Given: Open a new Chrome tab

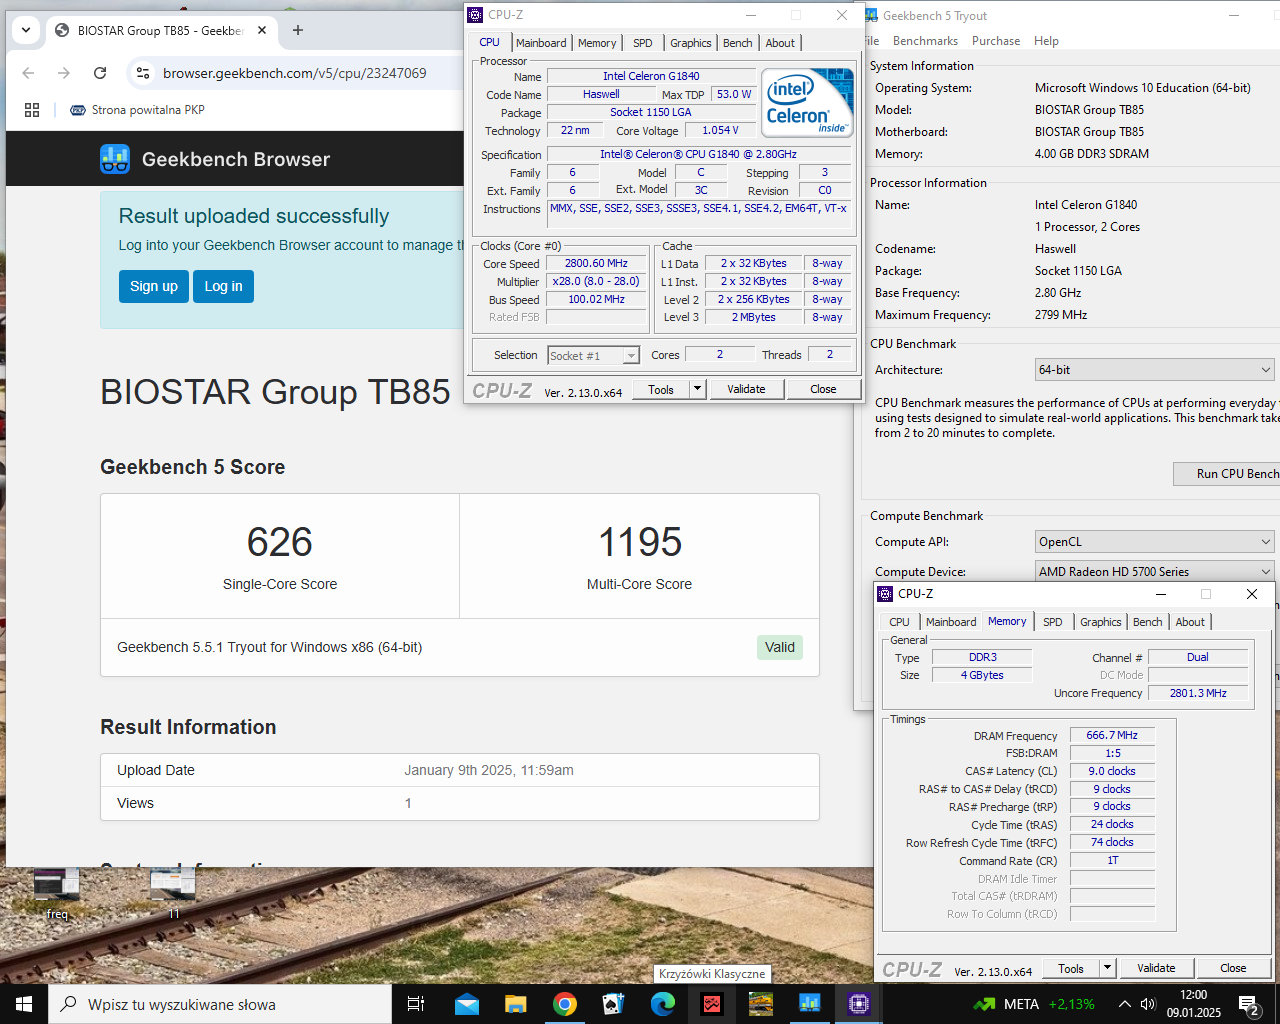Looking at the screenshot, I should click(297, 30).
